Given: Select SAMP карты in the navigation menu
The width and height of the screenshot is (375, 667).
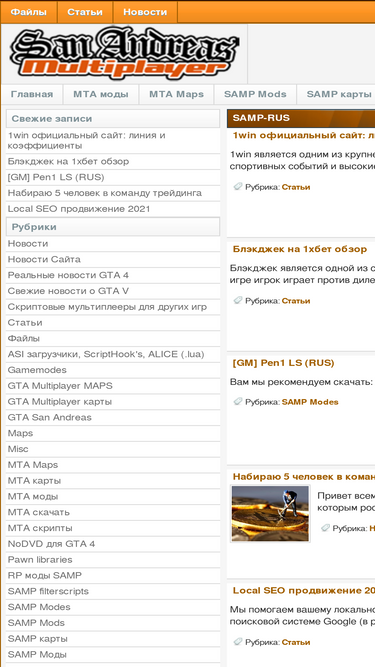Looking at the screenshot, I should tap(339, 94).
